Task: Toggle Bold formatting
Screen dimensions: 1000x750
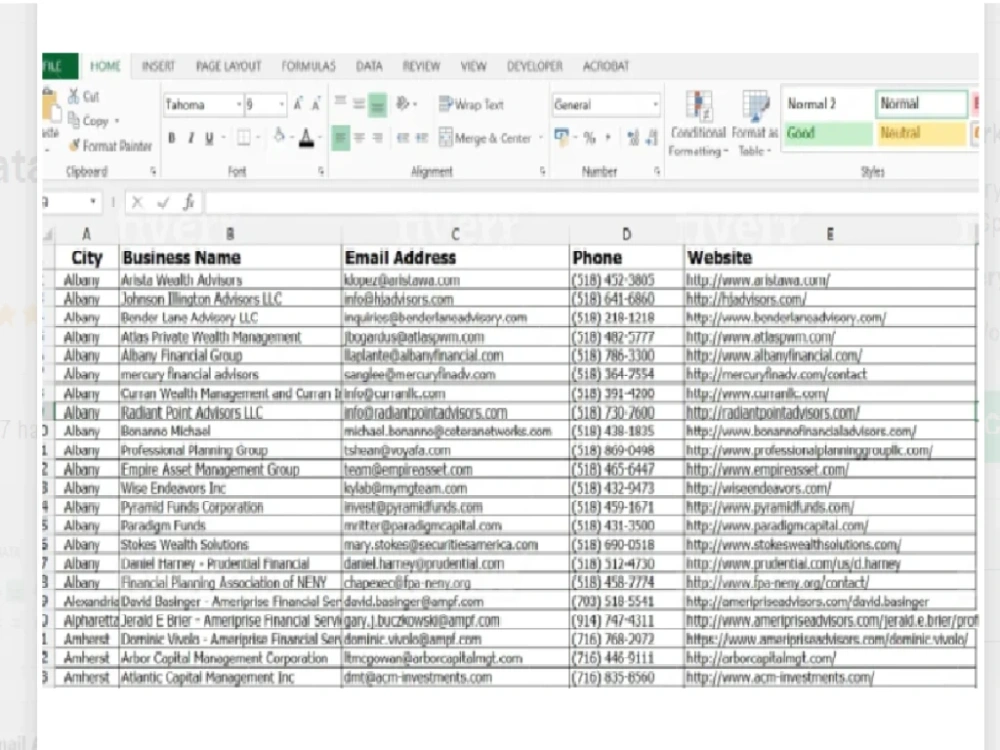Action: tap(172, 138)
